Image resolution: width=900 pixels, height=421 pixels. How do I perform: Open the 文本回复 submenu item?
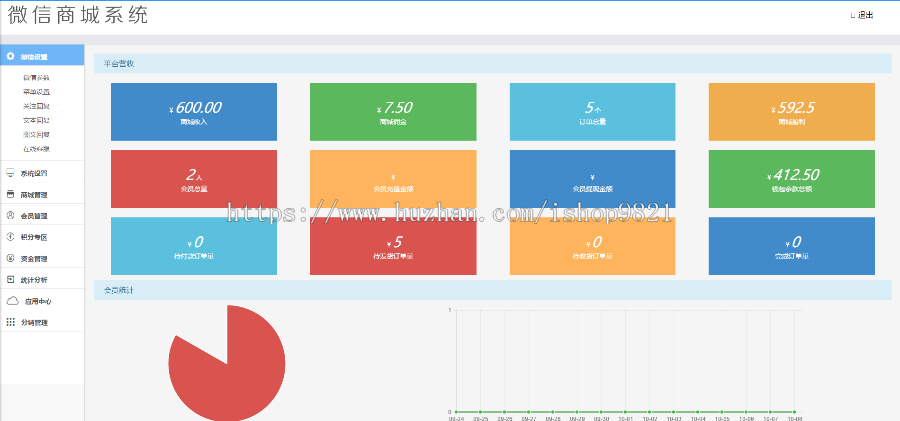coord(36,121)
